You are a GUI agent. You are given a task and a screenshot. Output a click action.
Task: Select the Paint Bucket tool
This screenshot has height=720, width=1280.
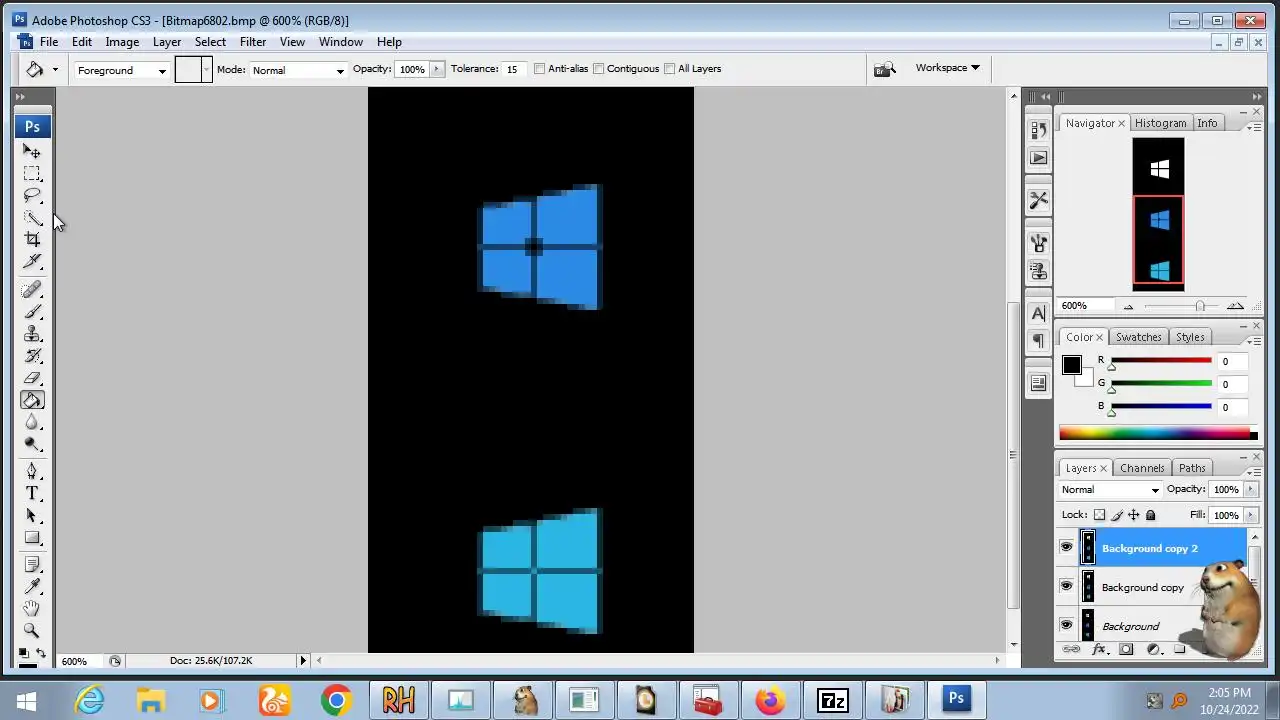pos(32,400)
